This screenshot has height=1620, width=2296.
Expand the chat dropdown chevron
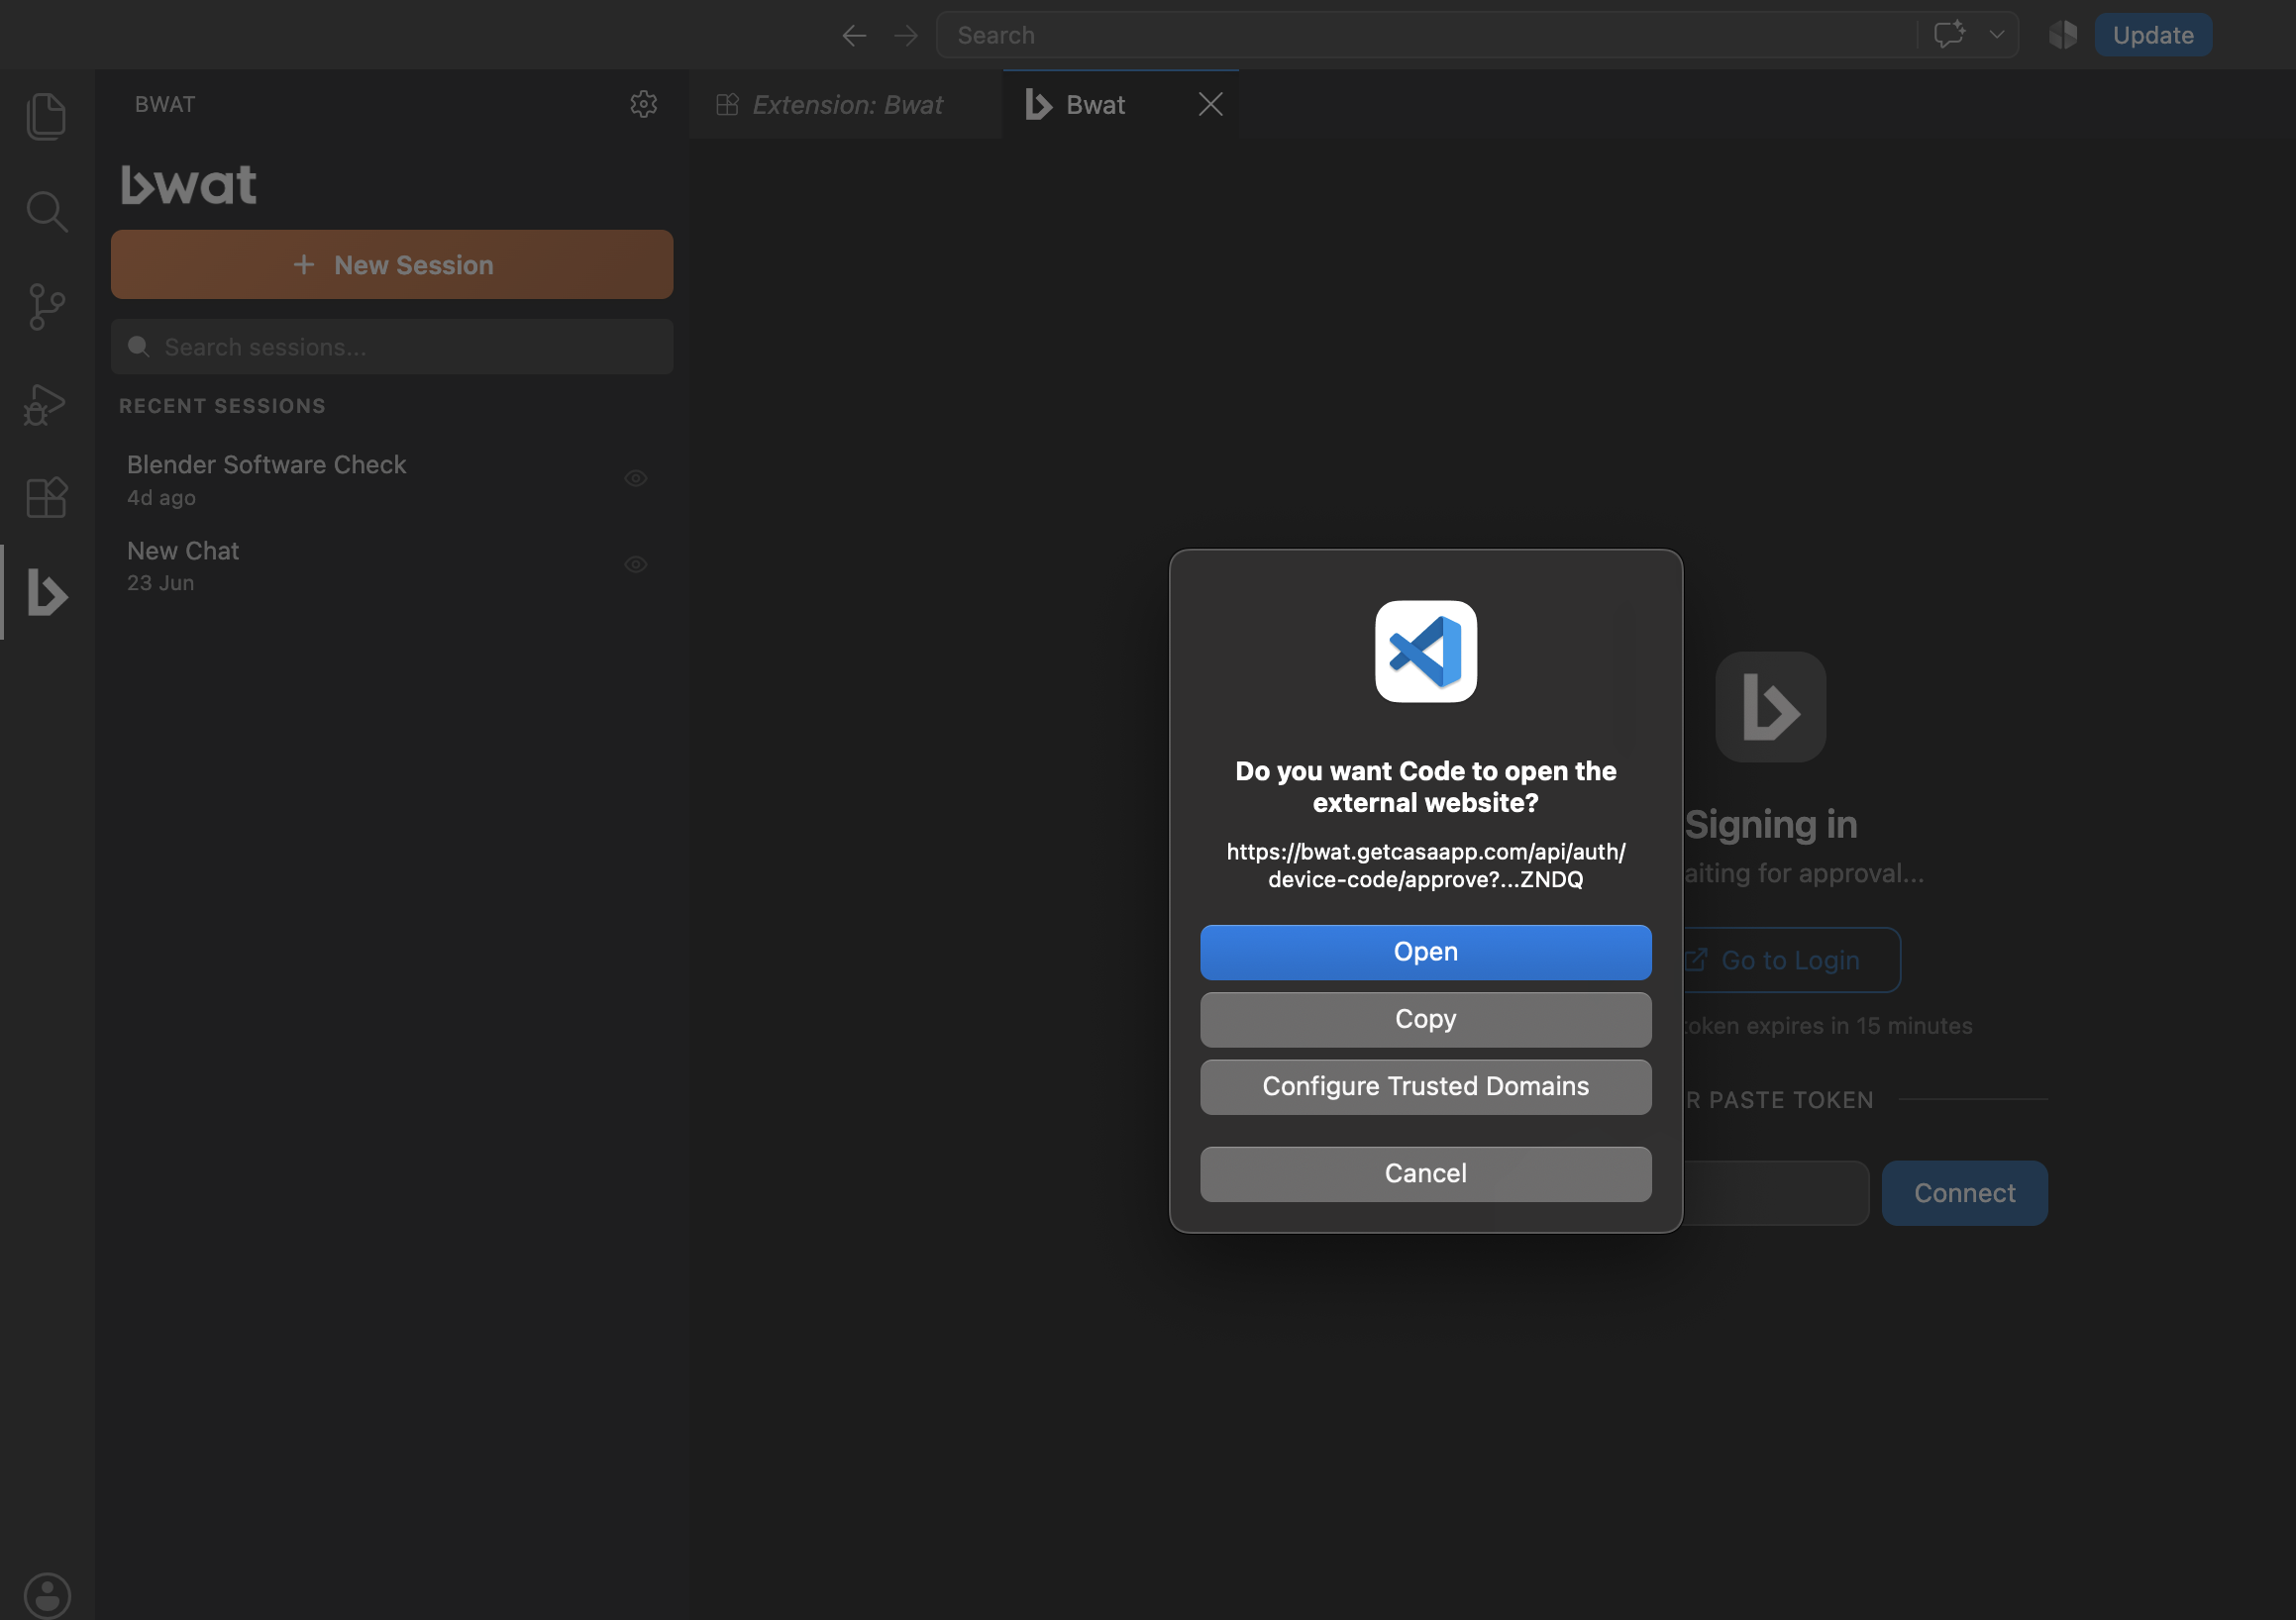point(1996,34)
